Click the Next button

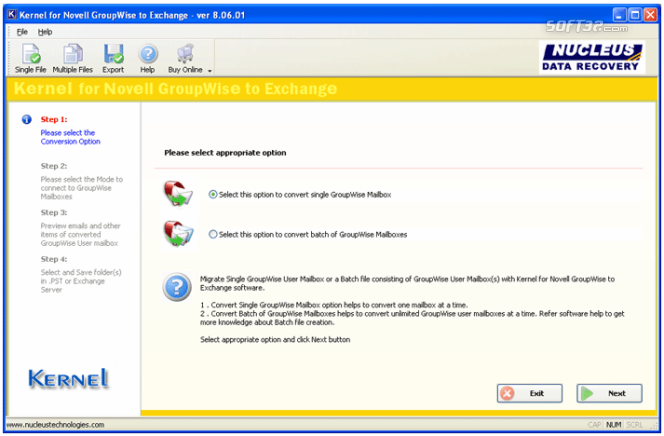pyautogui.click(x=609, y=393)
